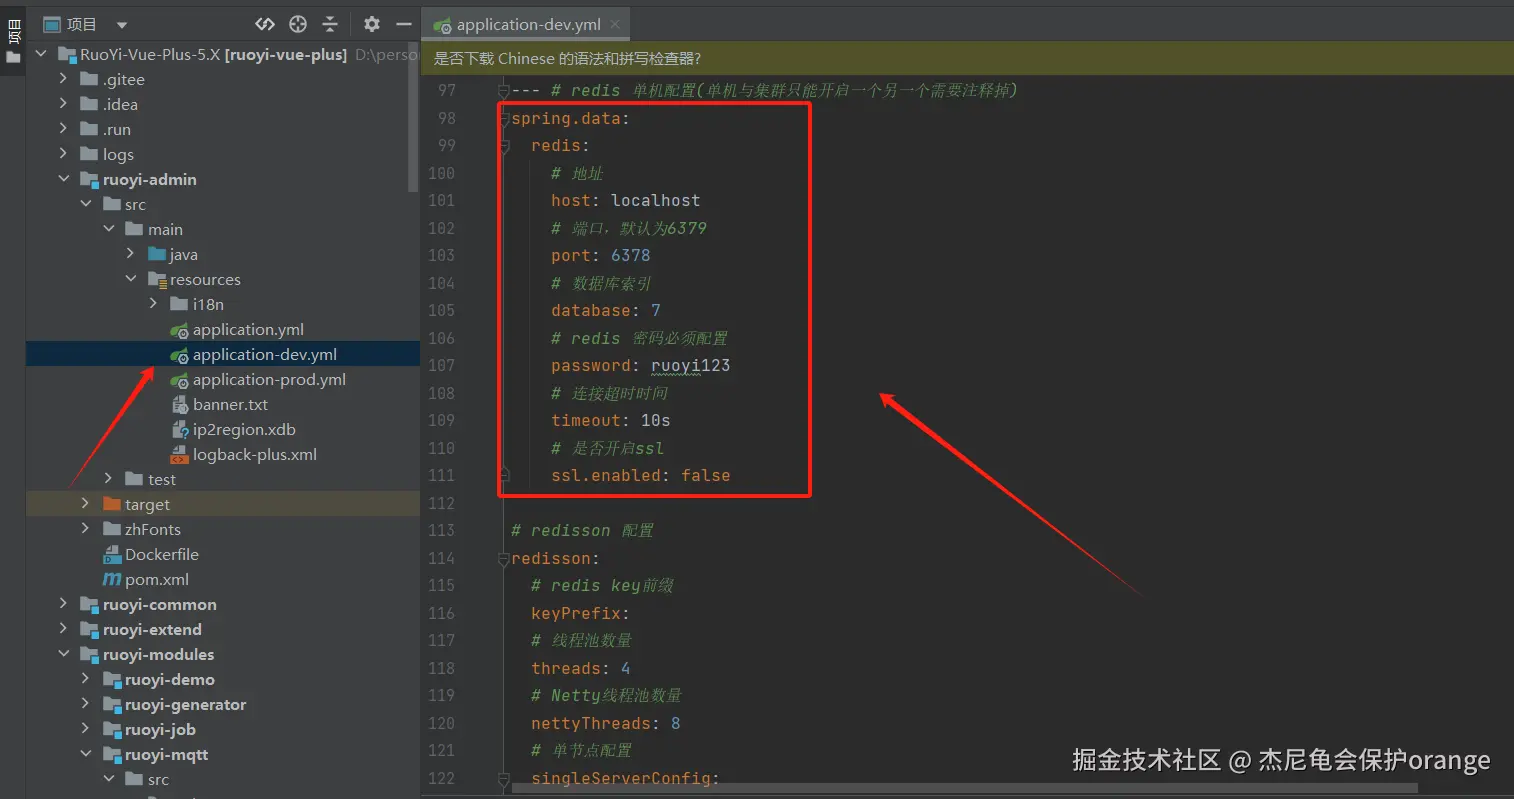
Task: Click the collapse all icon in project toolbar
Action: click(x=330, y=24)
